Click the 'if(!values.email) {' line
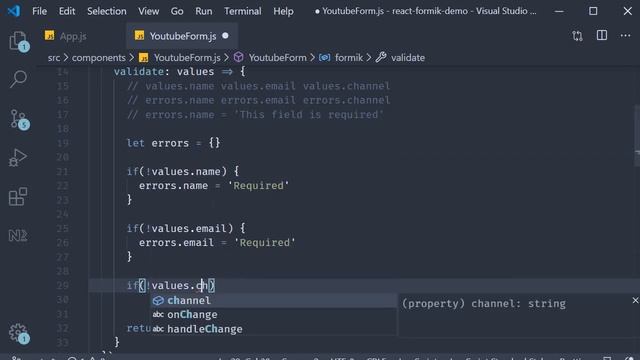The width and height of the screenshot is (640, 360). coord(186,228)
